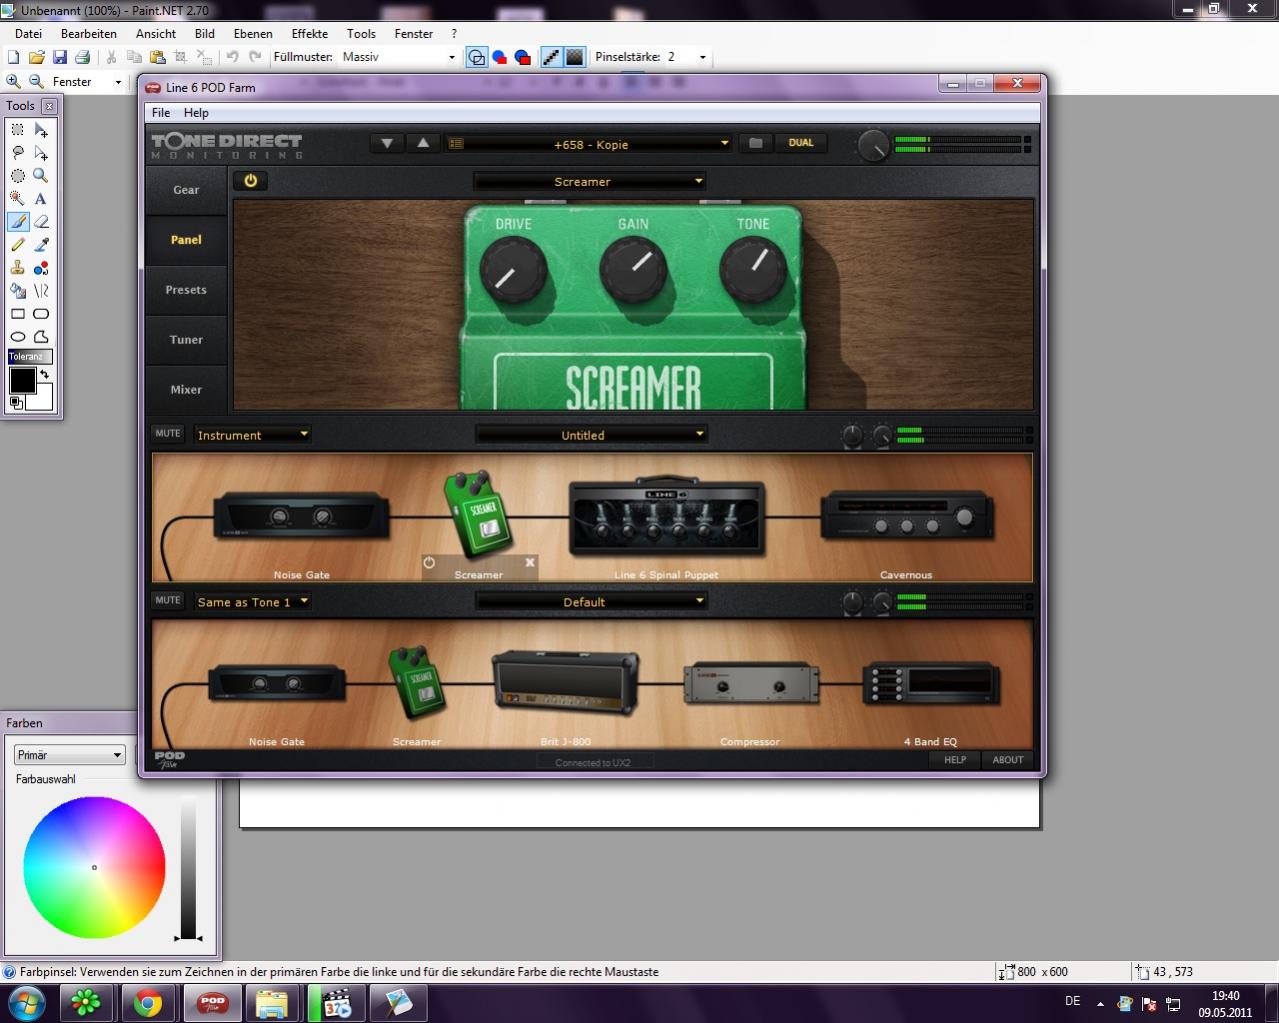The image size is (1279, 1023).
Task: Open the Default tone preset dropdown
Action: click(592, 602)
